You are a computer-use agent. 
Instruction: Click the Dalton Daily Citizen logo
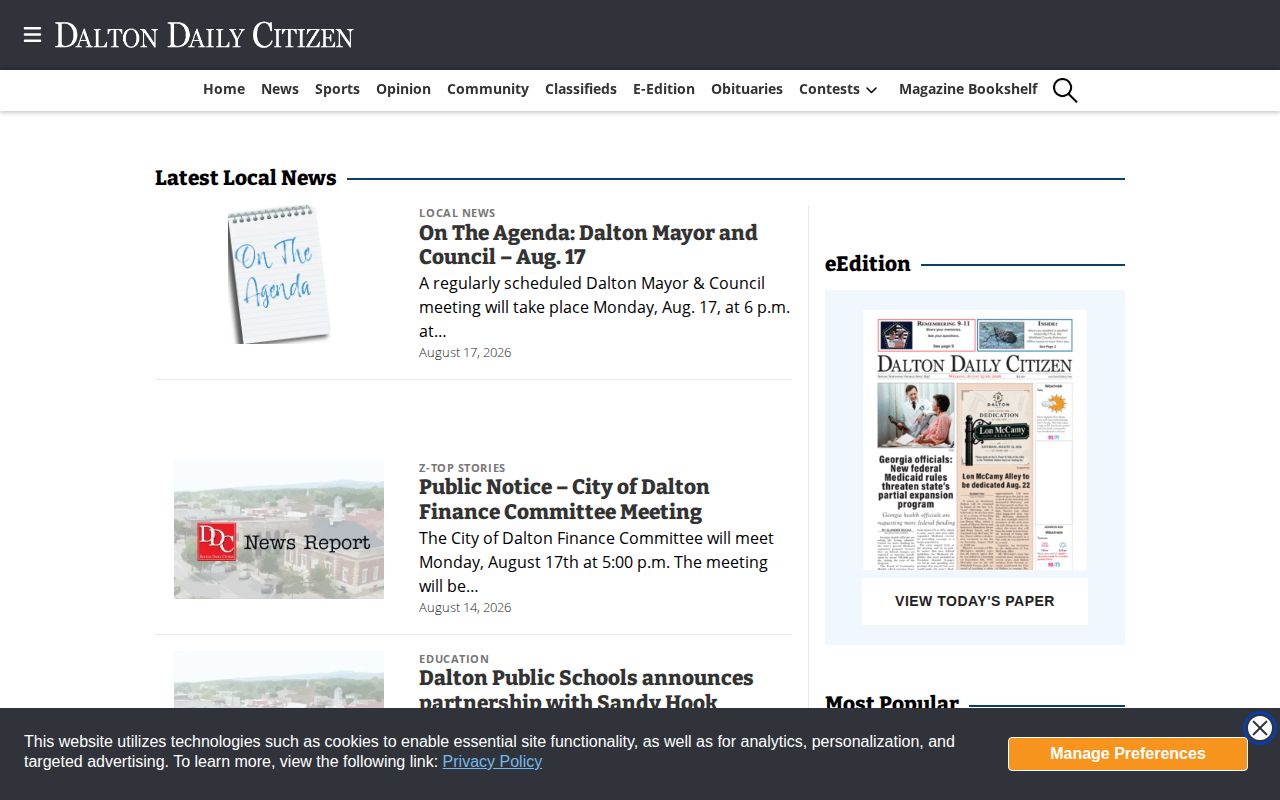point(204,35)
